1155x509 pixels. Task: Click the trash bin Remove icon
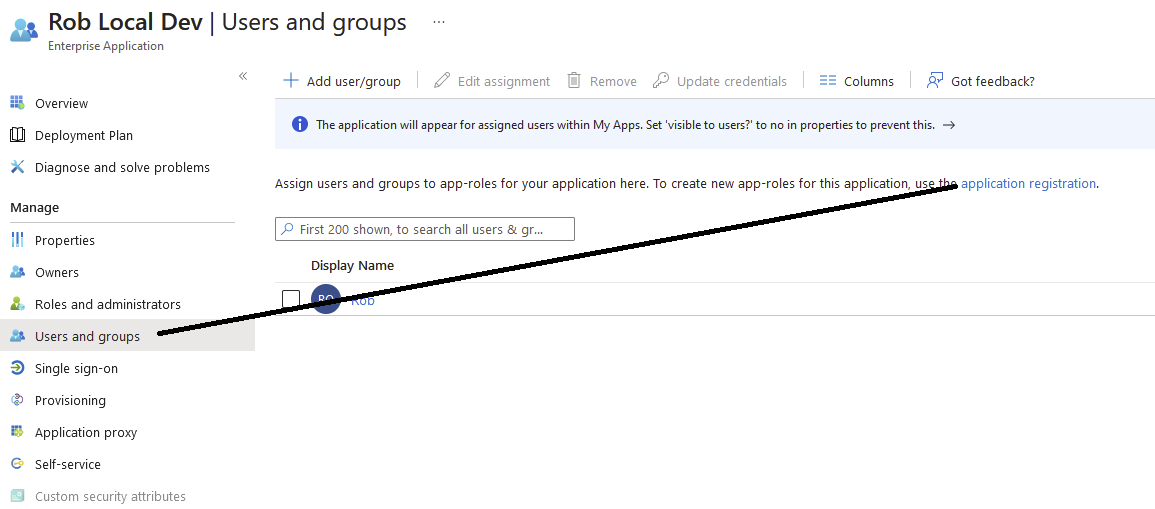tap(575, 80)
